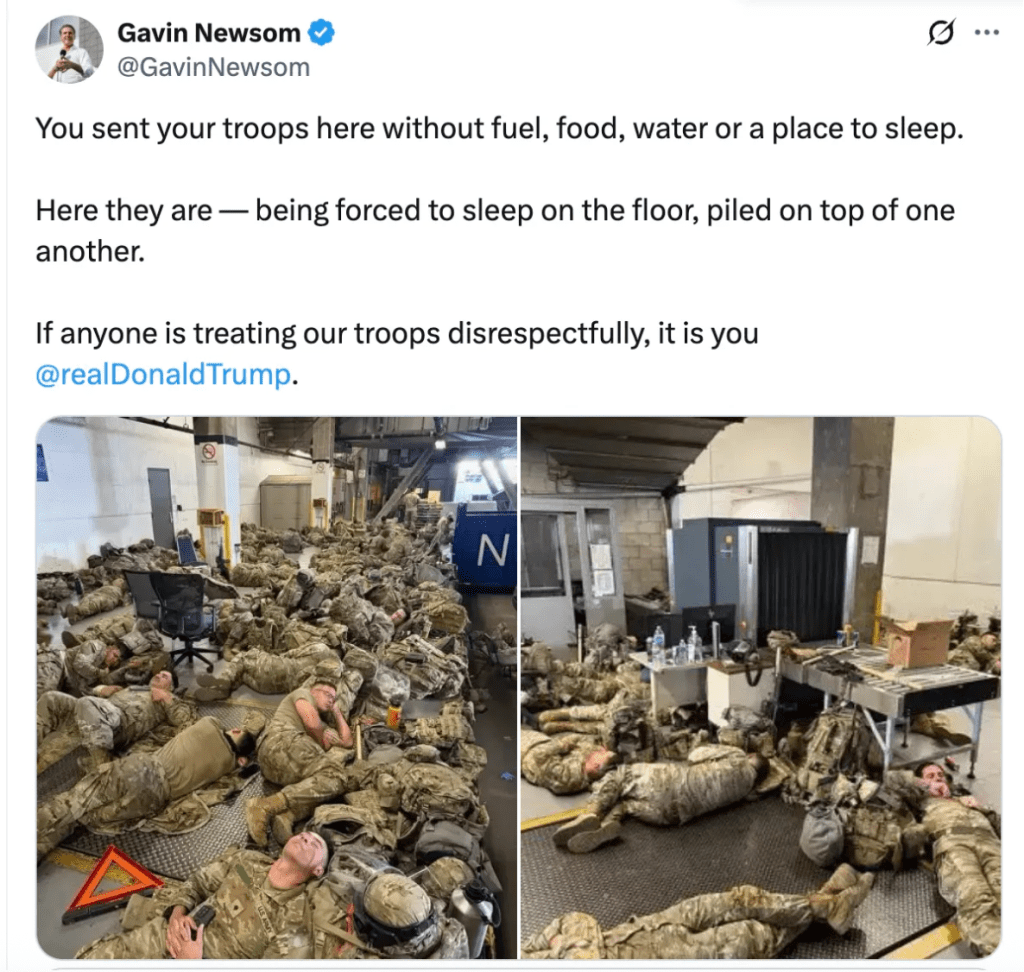Open left photo of soldiers sleeping
This screenshot has height=972, width=1024.
click(x=276, y=688)
